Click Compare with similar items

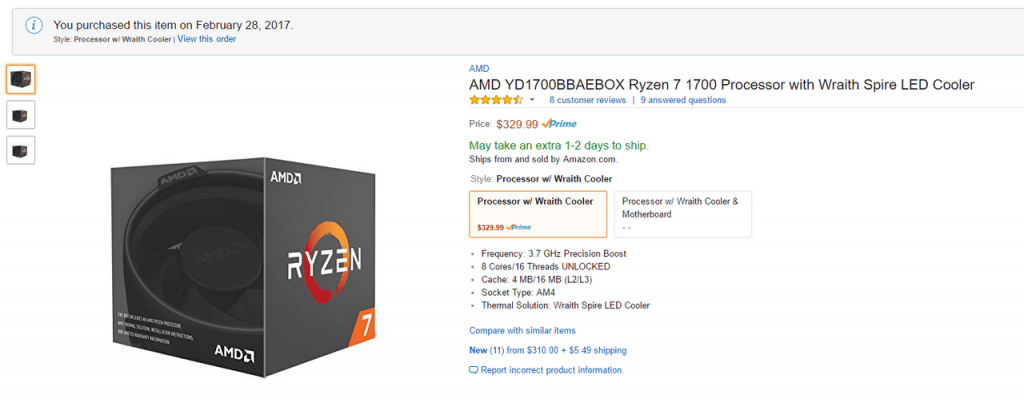click(522, 330)
